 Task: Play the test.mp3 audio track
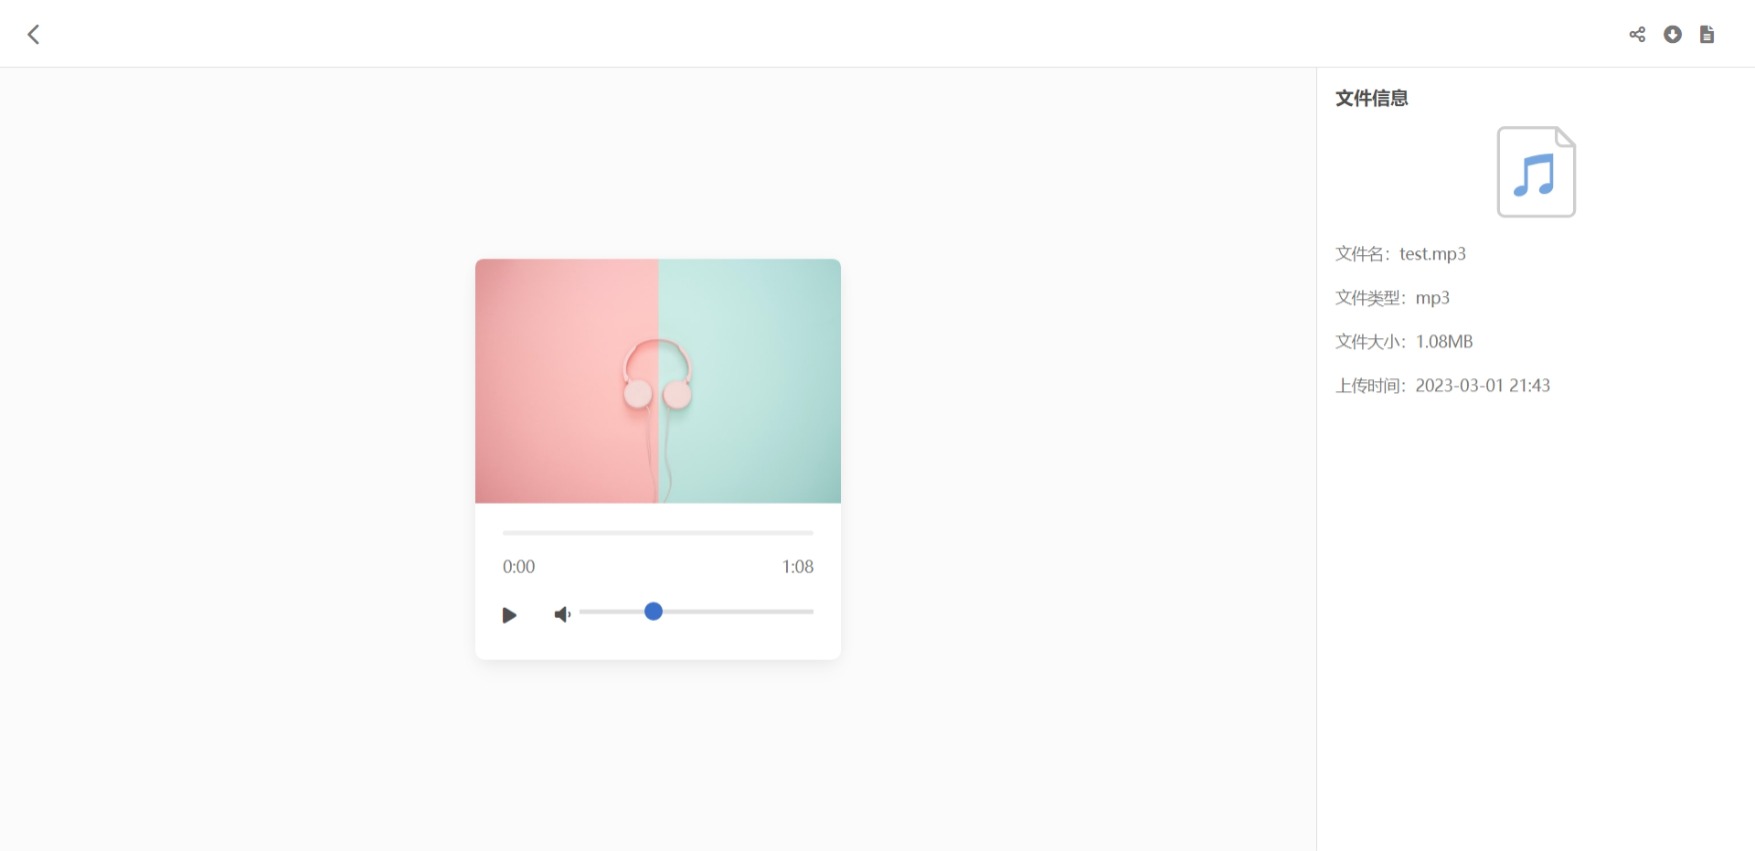pos(509,615)
